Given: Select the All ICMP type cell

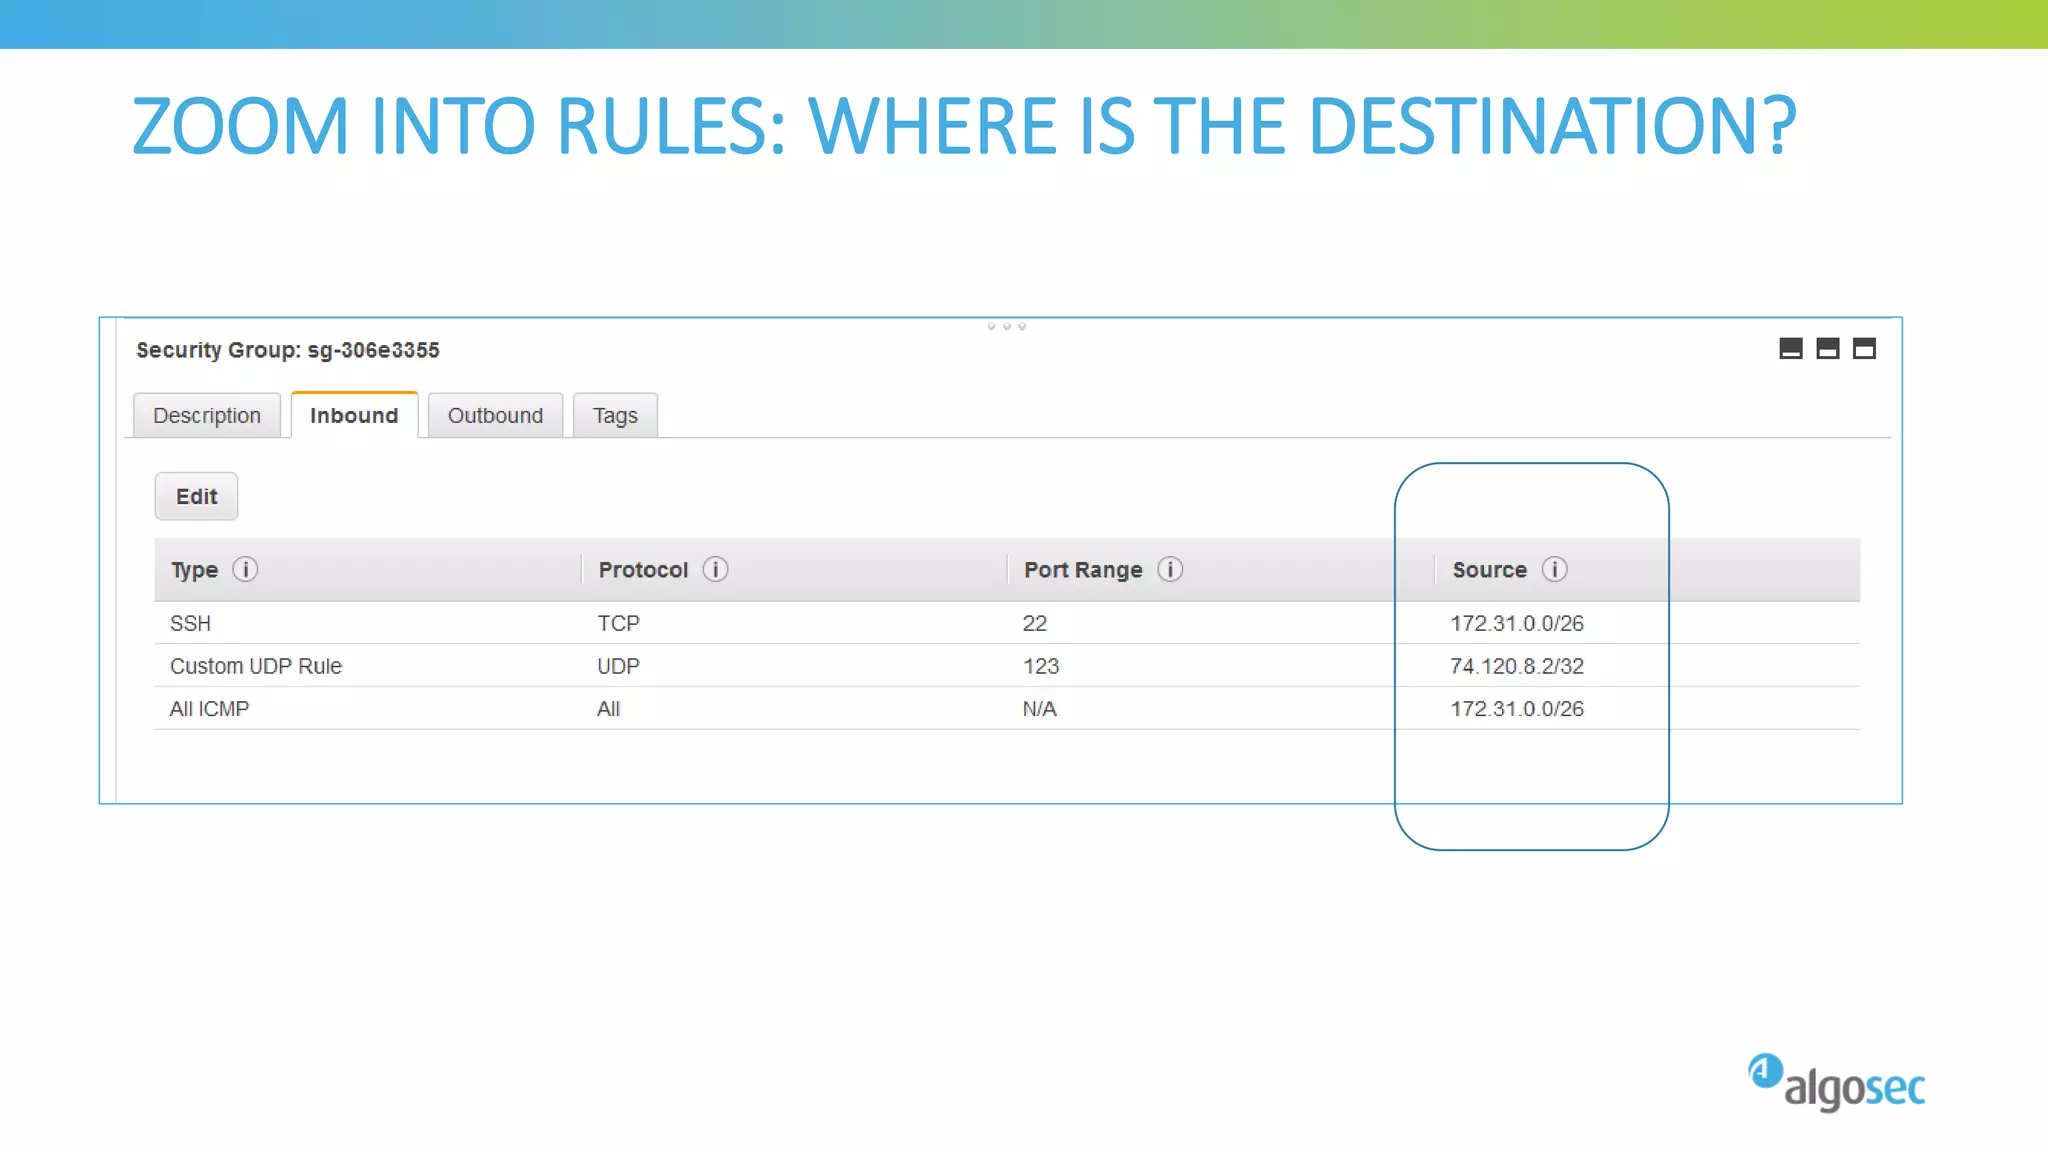Looking at the screenshot, I should click(209, 709).
